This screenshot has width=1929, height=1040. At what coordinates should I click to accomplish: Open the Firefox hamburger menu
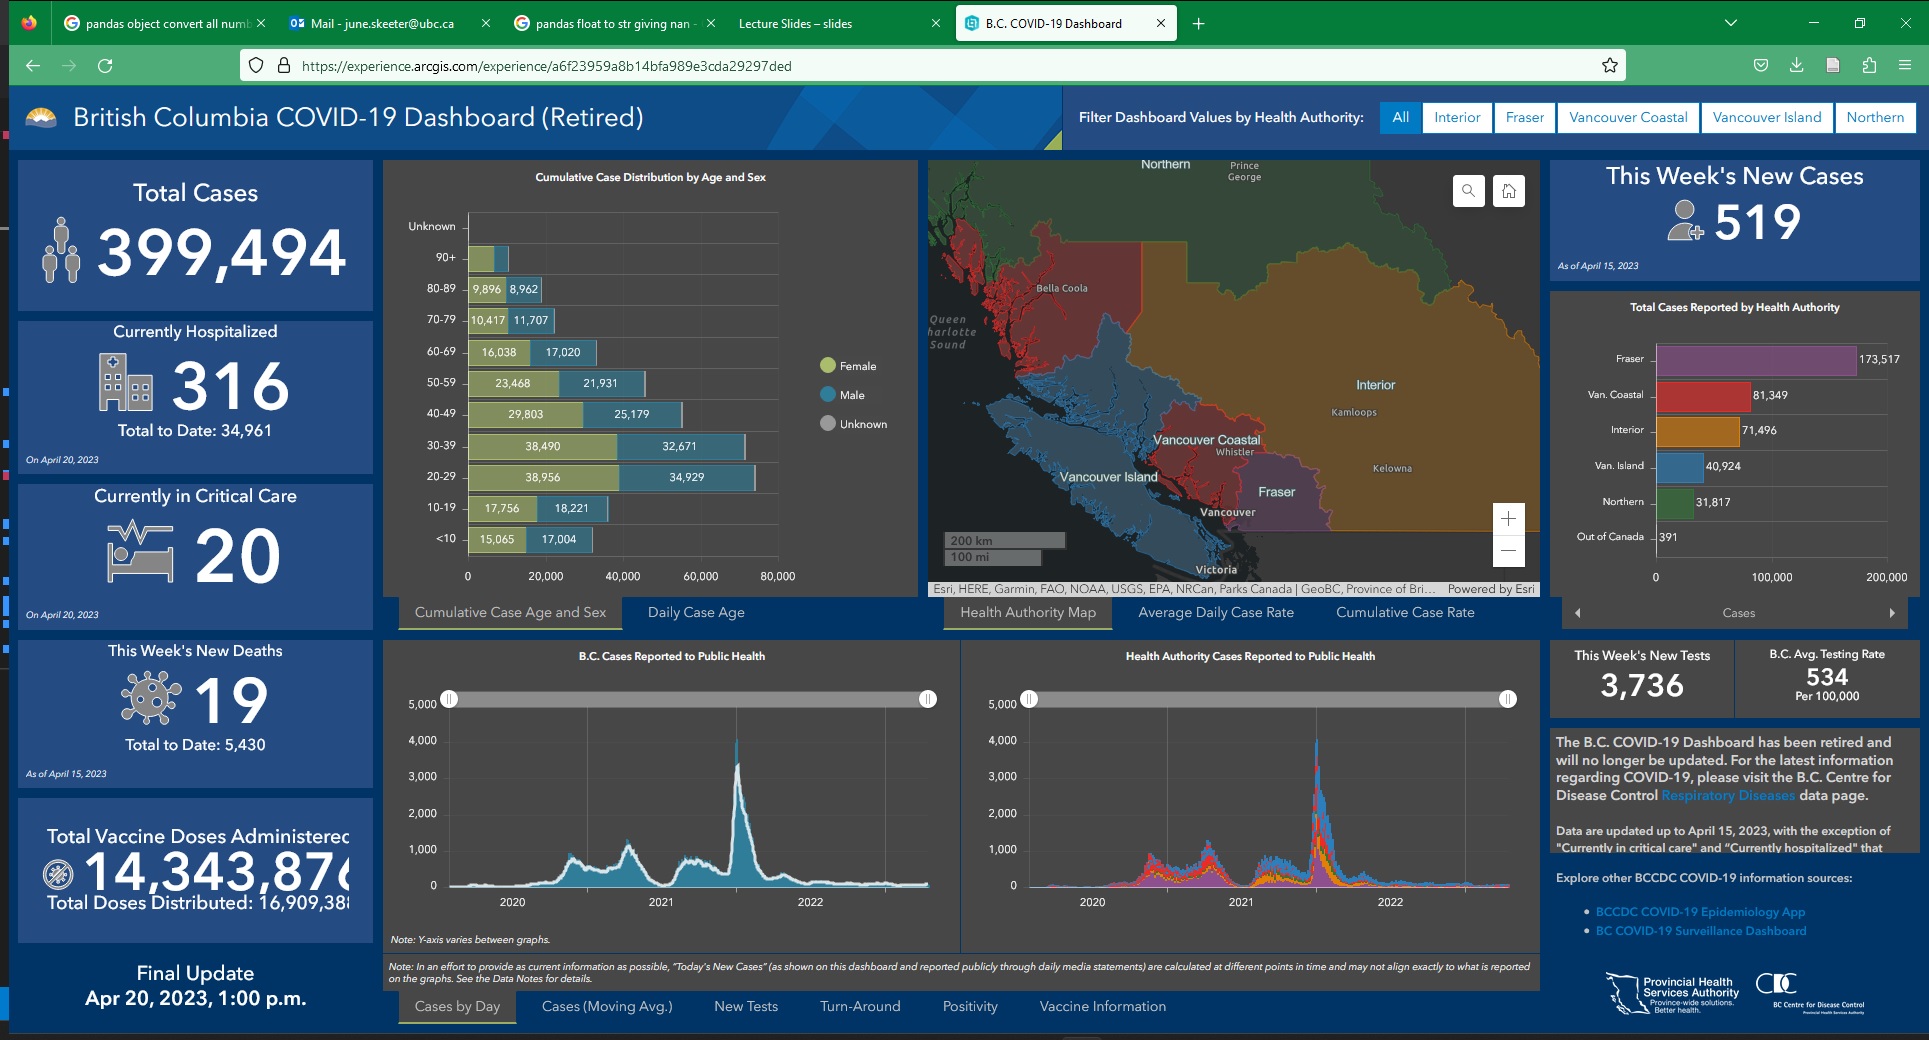1904,66
